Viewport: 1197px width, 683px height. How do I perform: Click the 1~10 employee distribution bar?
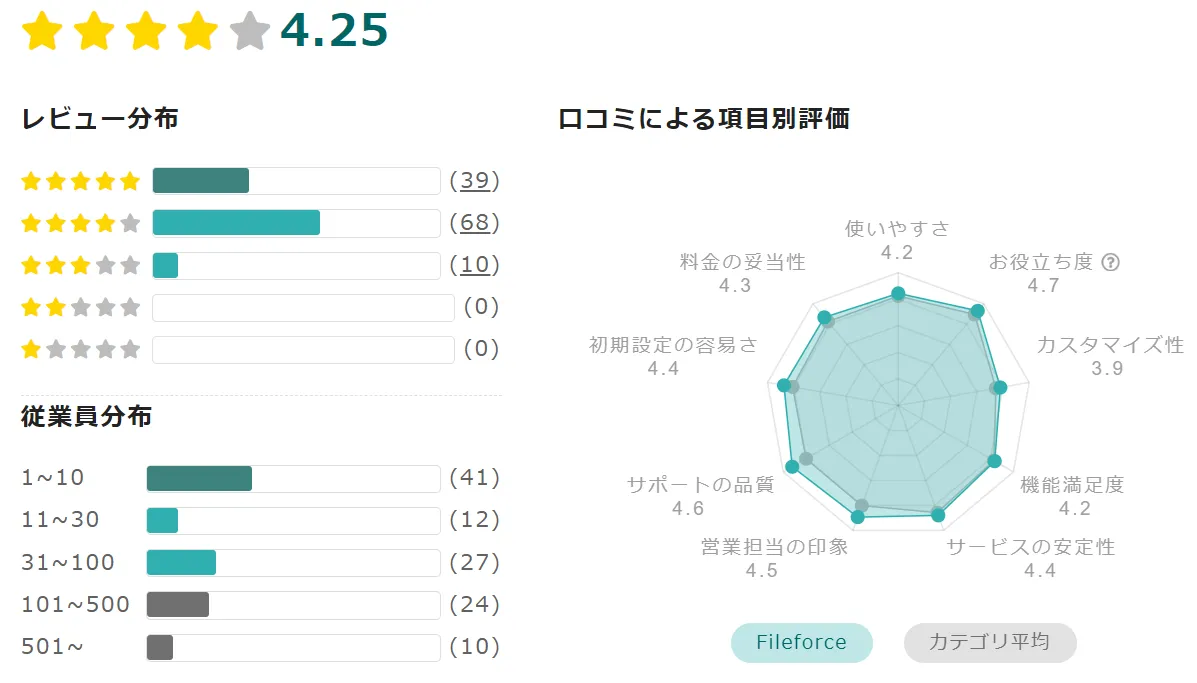click(199, 478)
